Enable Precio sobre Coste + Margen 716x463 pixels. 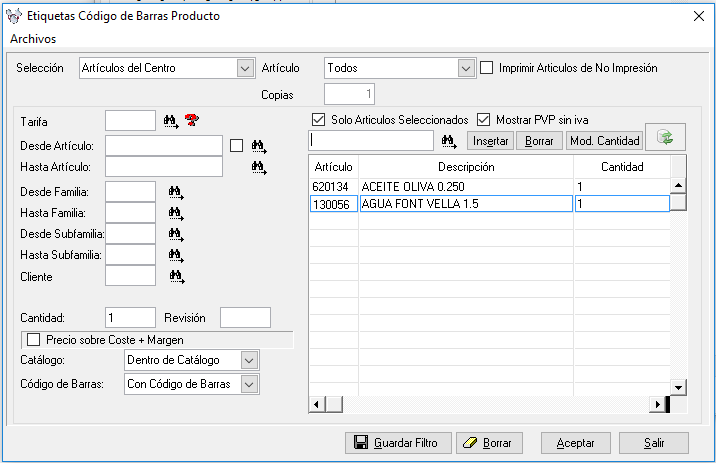pos(33,340)
